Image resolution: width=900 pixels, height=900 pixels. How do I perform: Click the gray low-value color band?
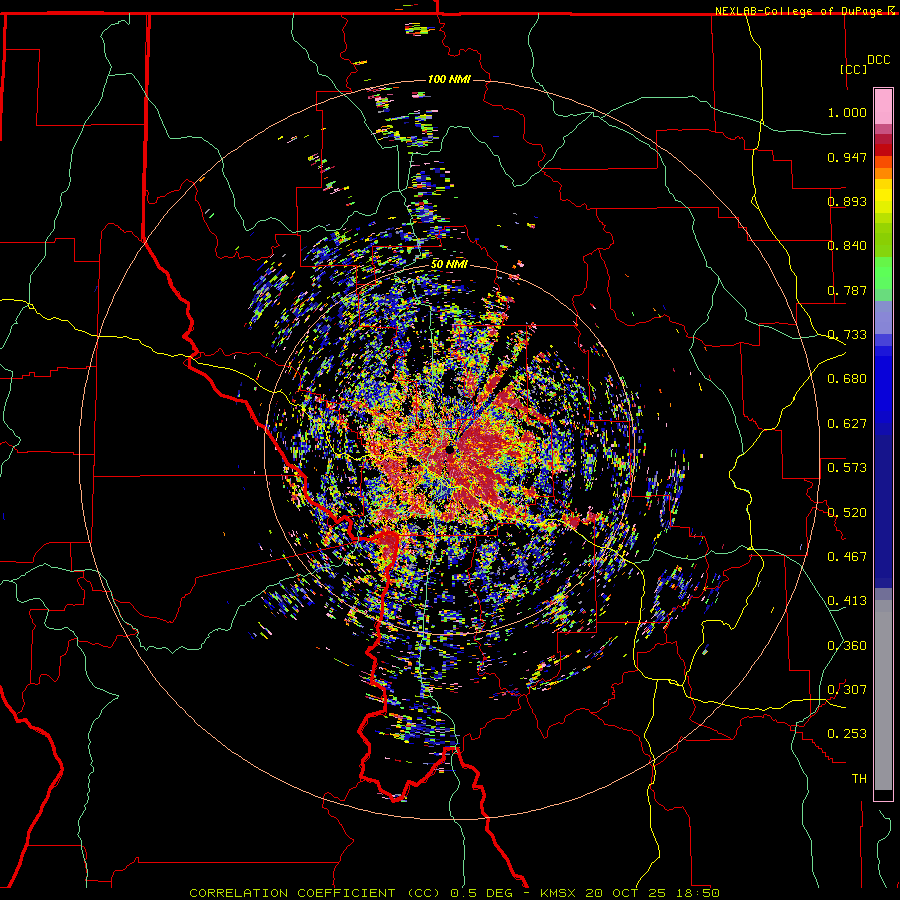pyautogui.click(x=883, y=695)
